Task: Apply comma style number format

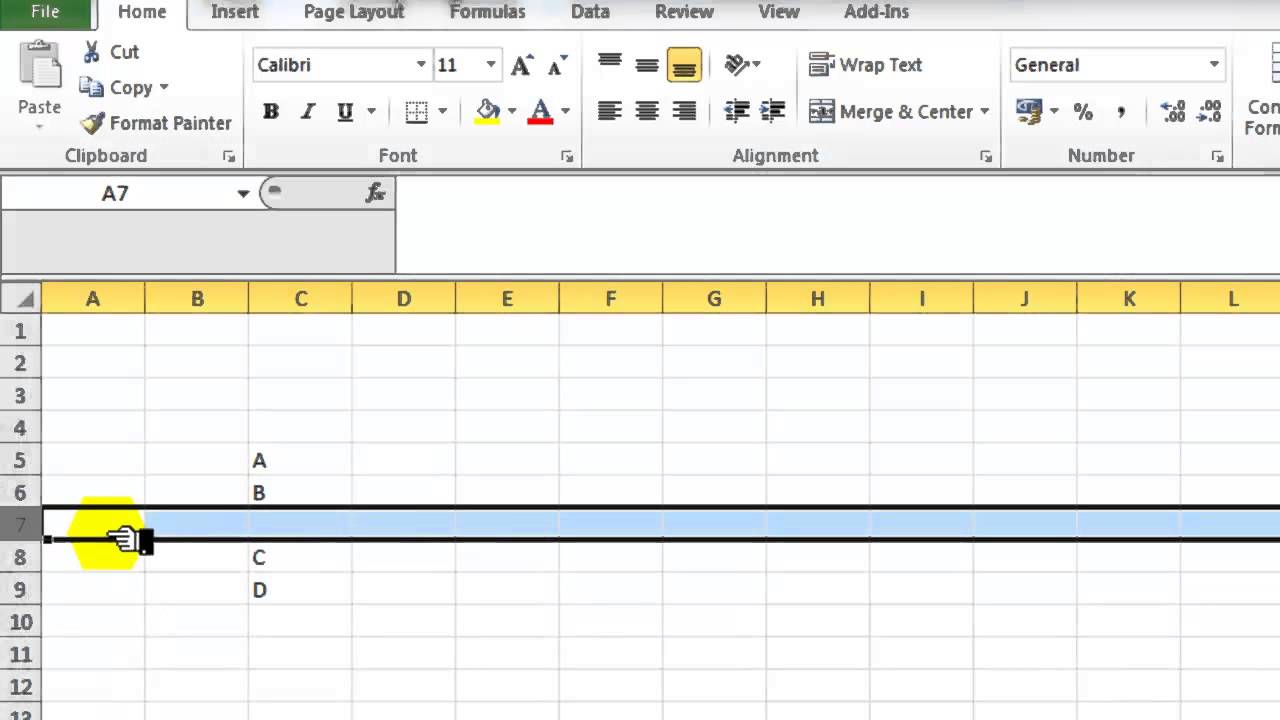Action: click(1121, 112)
